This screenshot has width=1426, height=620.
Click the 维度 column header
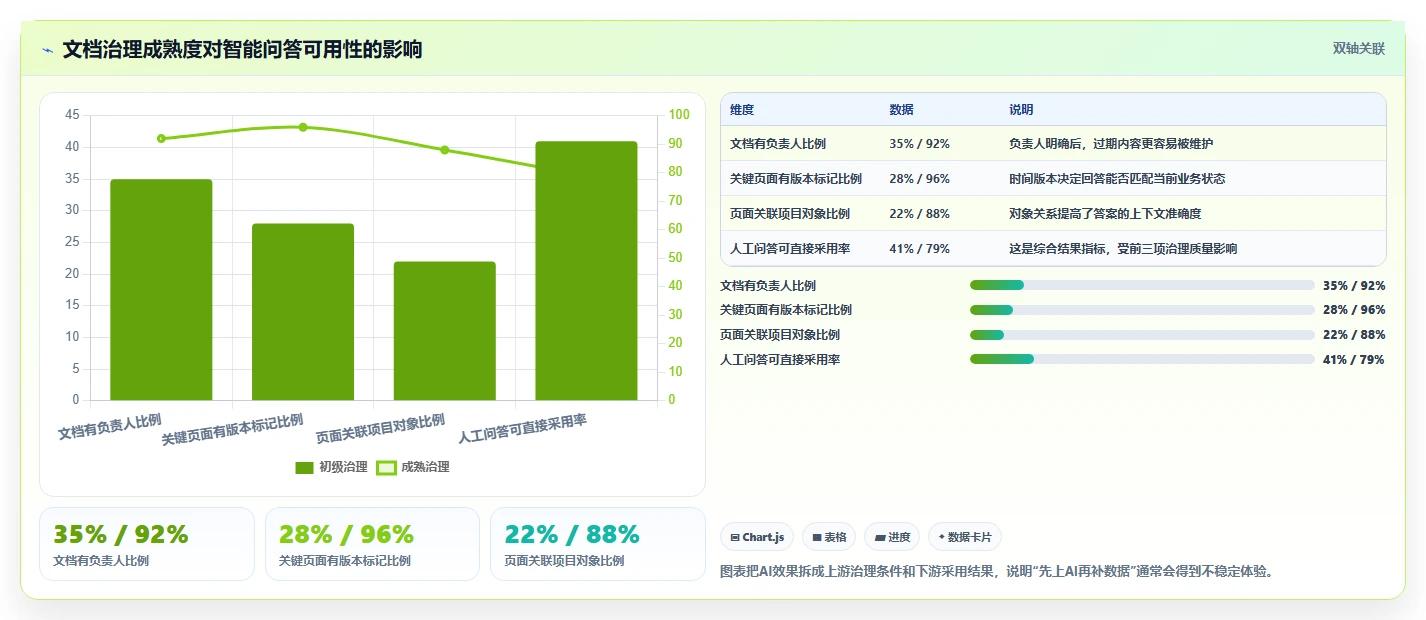coord(742,110)
